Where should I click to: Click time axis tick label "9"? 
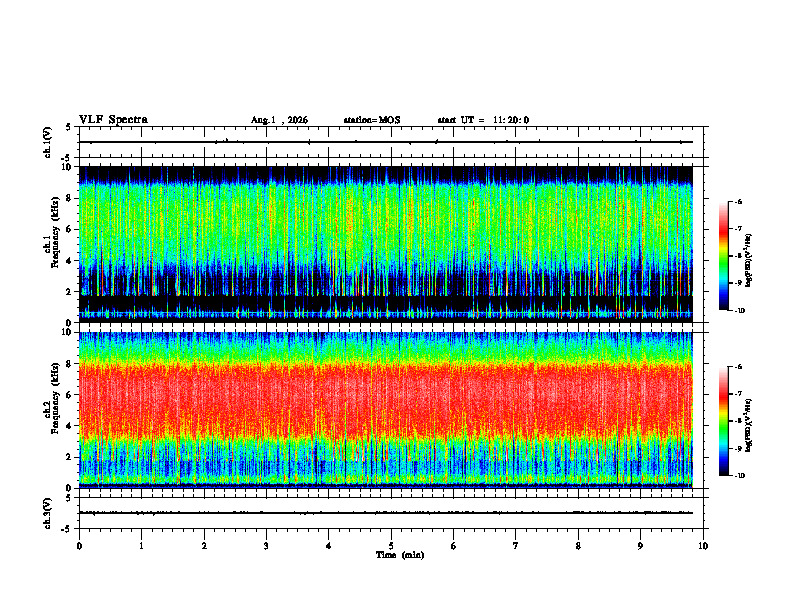[640, 546]
